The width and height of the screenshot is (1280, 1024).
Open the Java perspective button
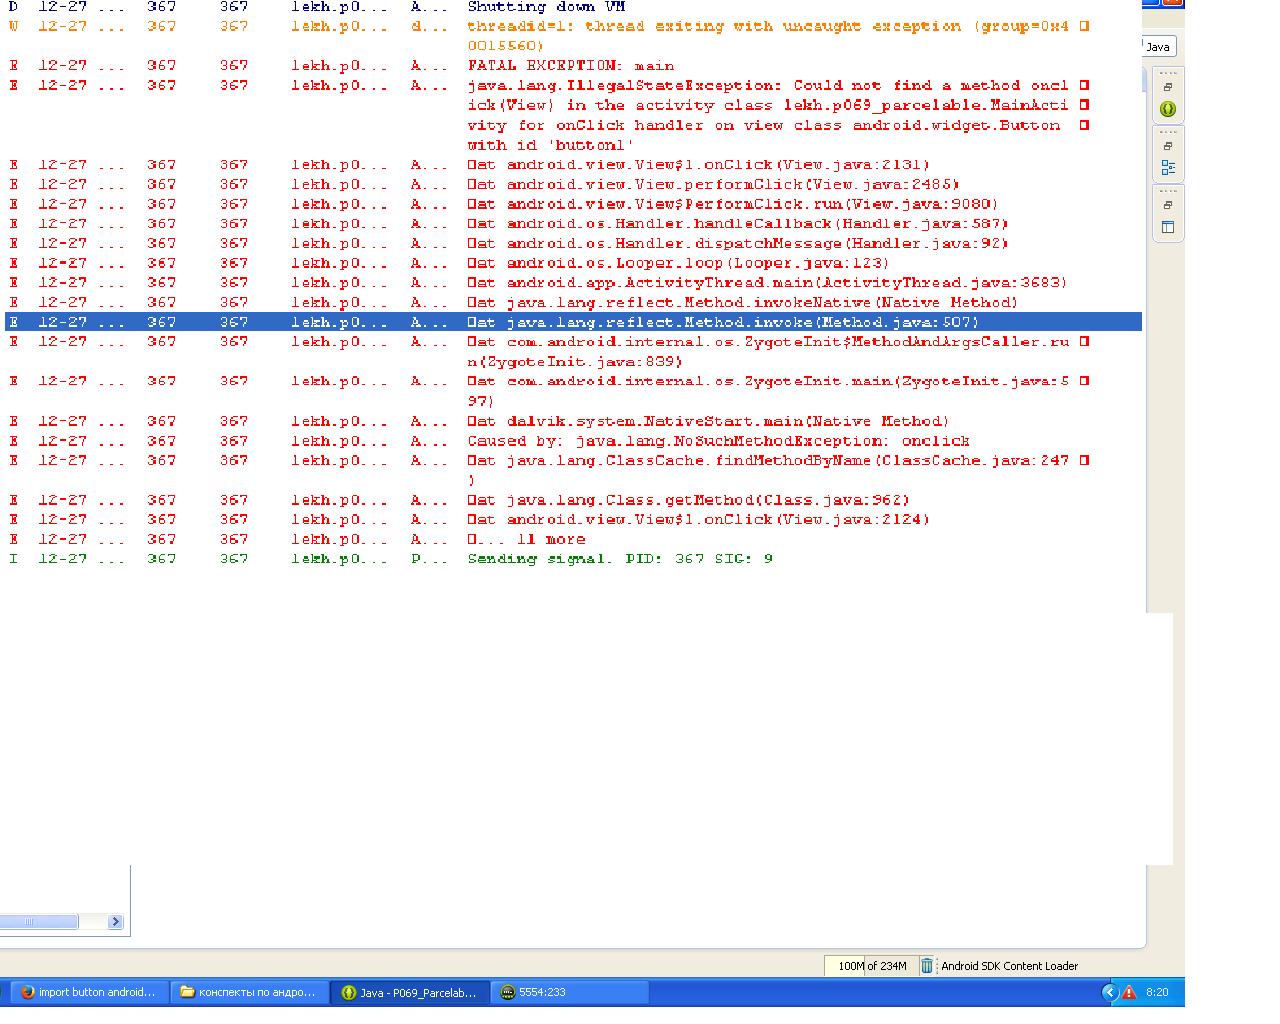pos(1158,47)
